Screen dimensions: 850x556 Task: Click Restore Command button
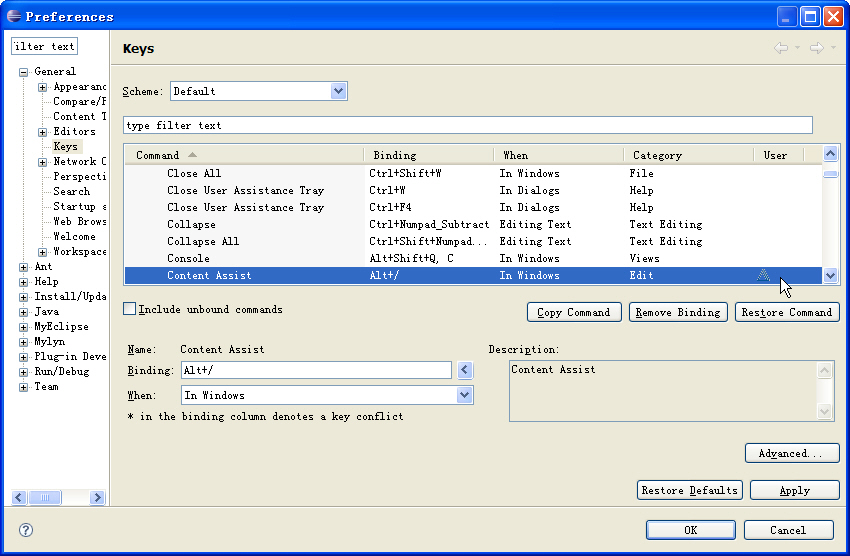click(x=787, y=312)
